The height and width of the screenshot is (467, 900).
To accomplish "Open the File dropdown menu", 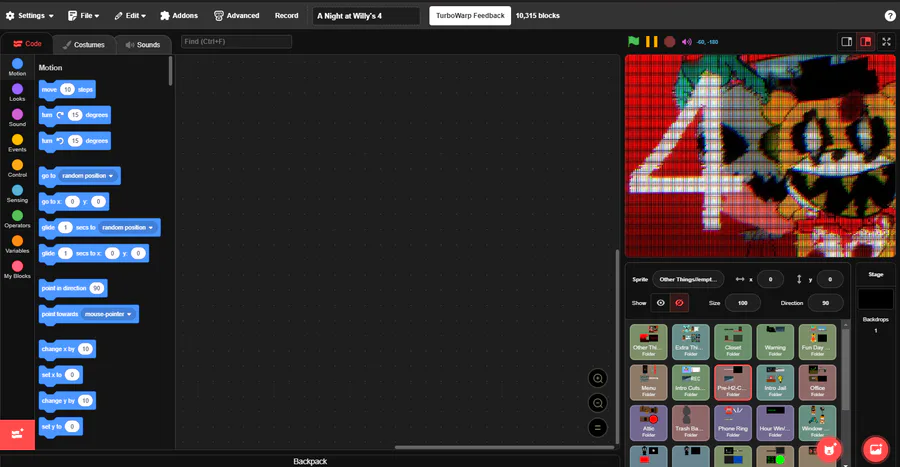I will pos(84,15).
